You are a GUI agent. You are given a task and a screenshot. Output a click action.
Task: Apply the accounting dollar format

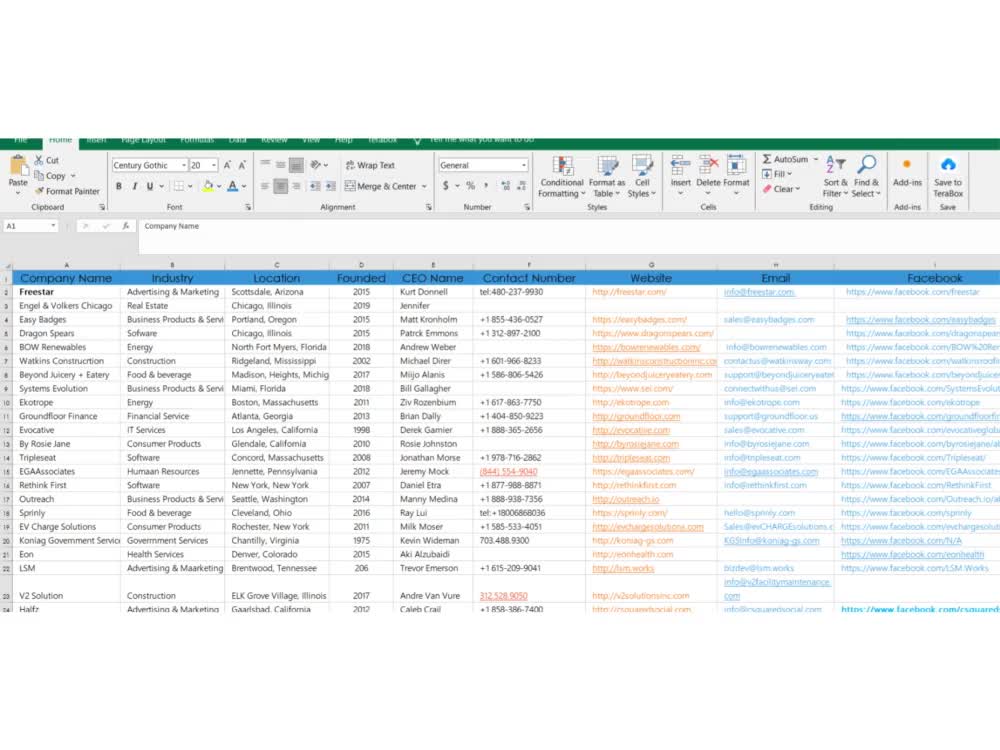(446, 186)
